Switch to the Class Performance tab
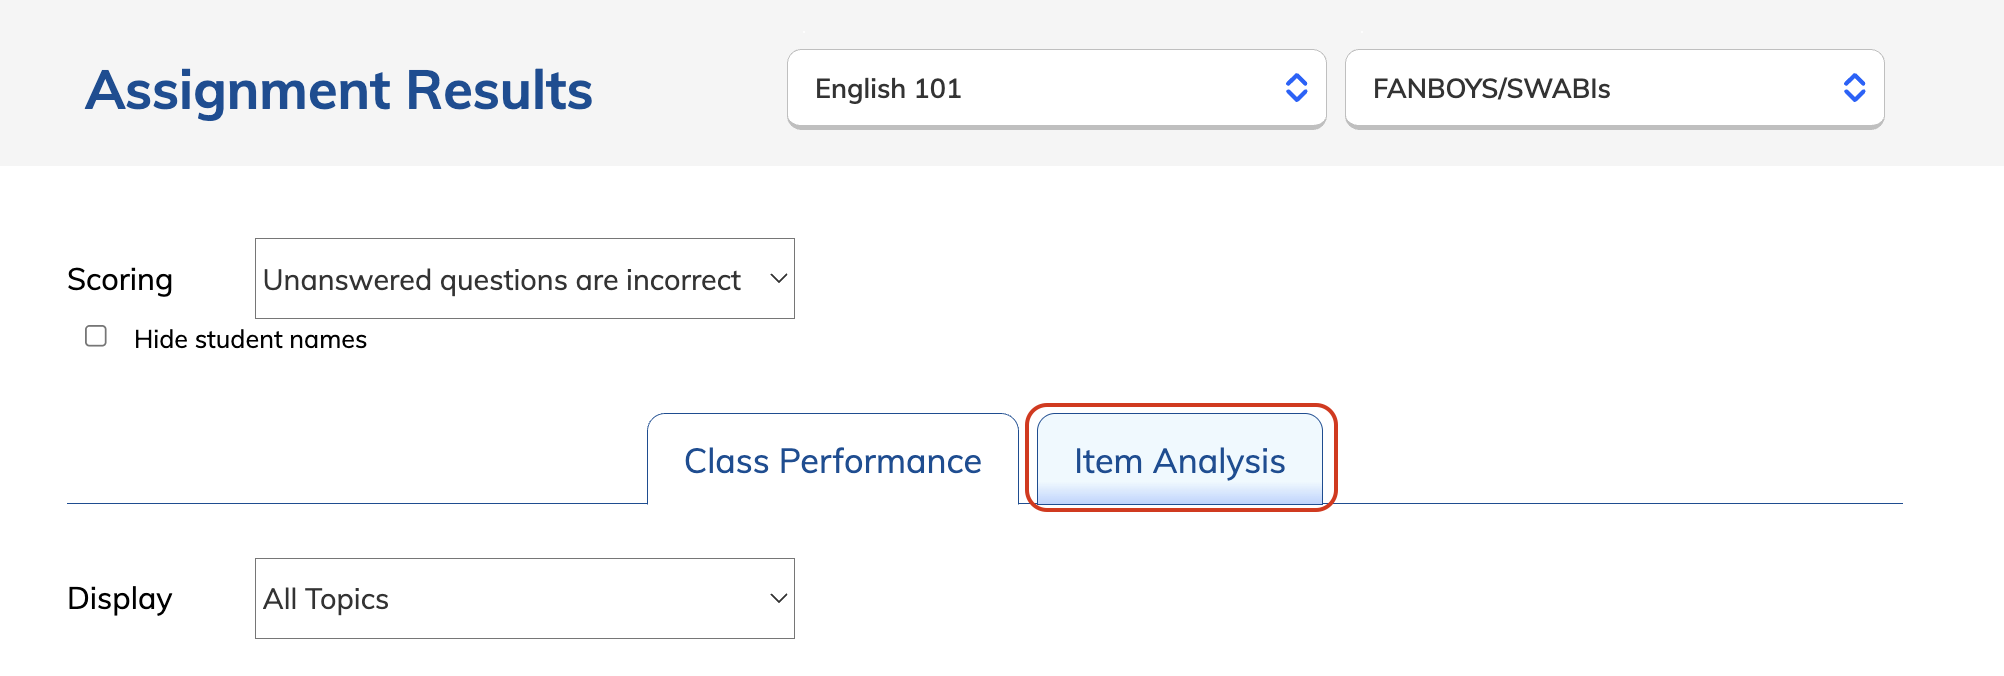2004x676 pixels. tap(831, 461)
